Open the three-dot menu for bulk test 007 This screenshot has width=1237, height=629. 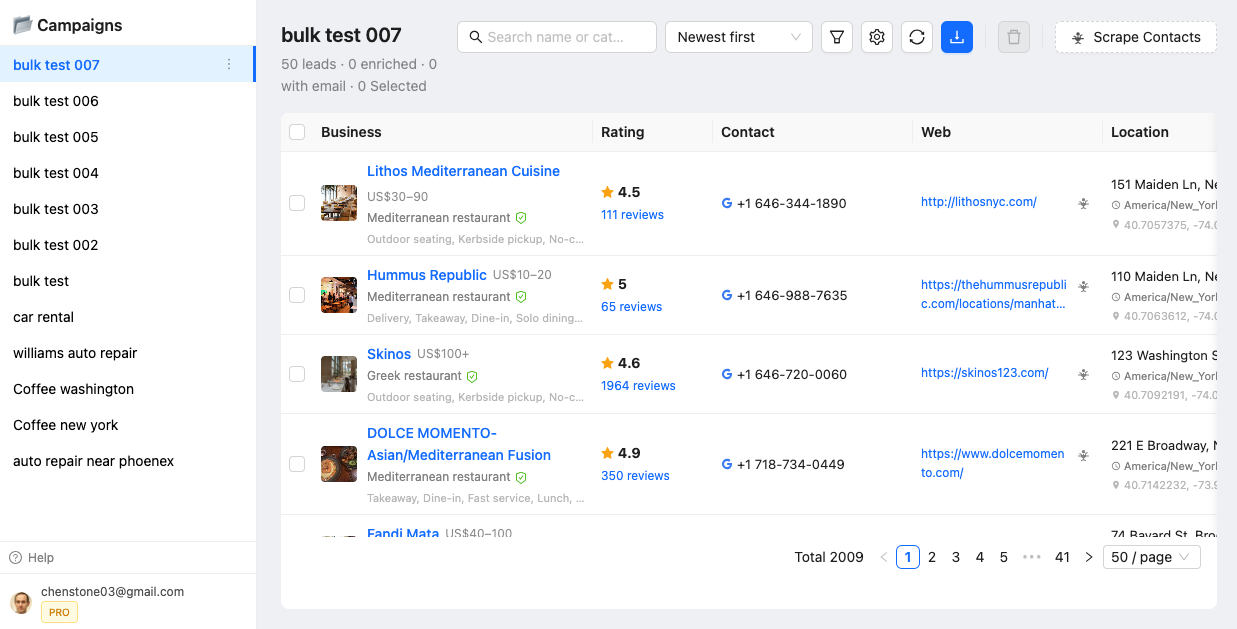pyautogui.click(x=229, y=65)
